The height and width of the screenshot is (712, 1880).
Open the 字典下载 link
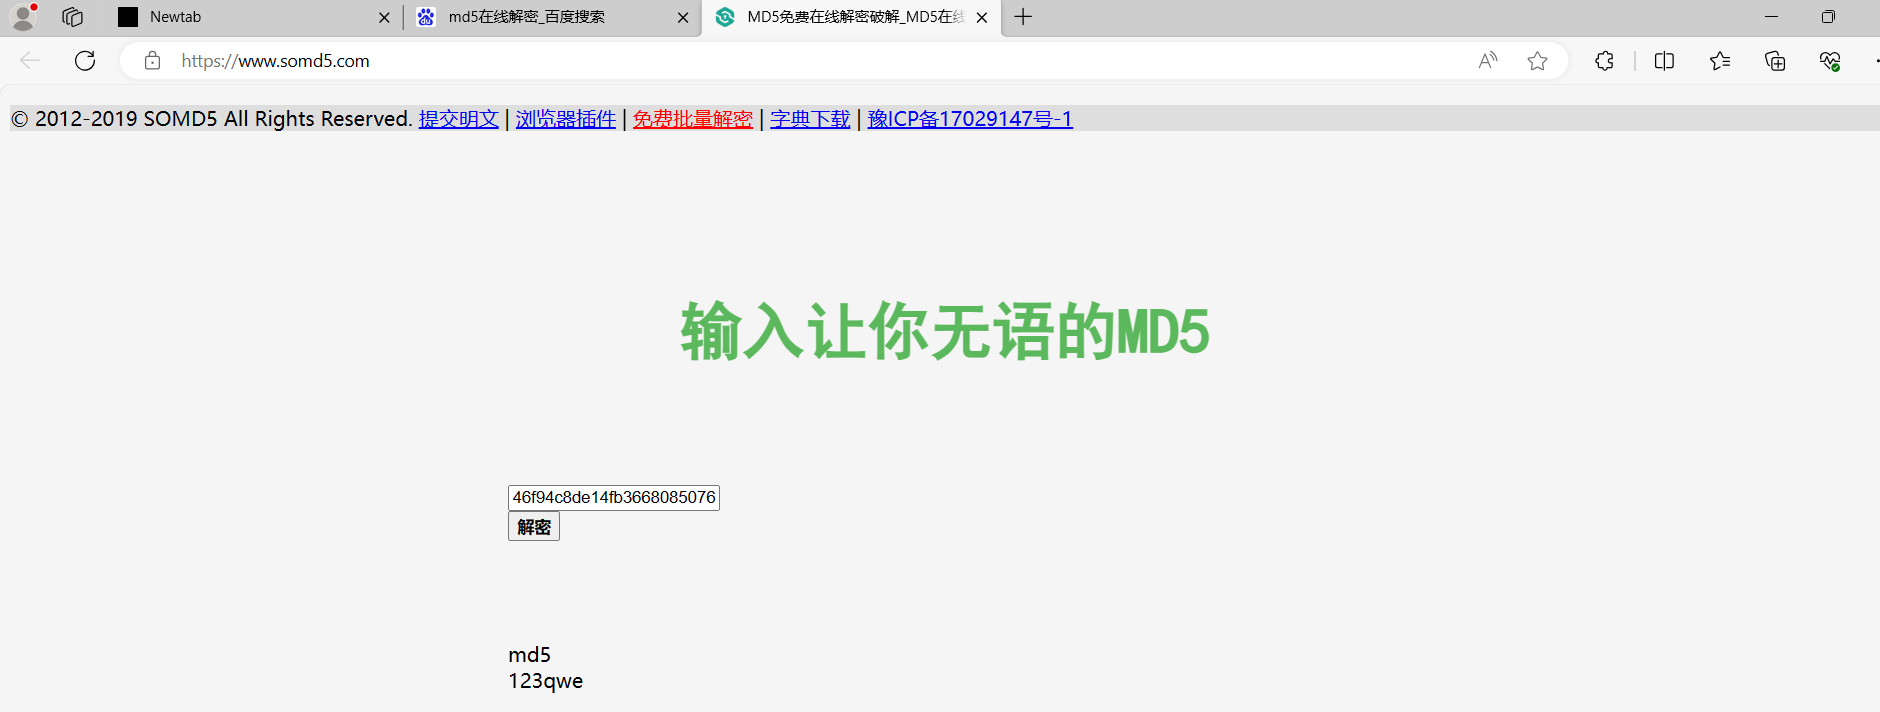click(810, 119)
